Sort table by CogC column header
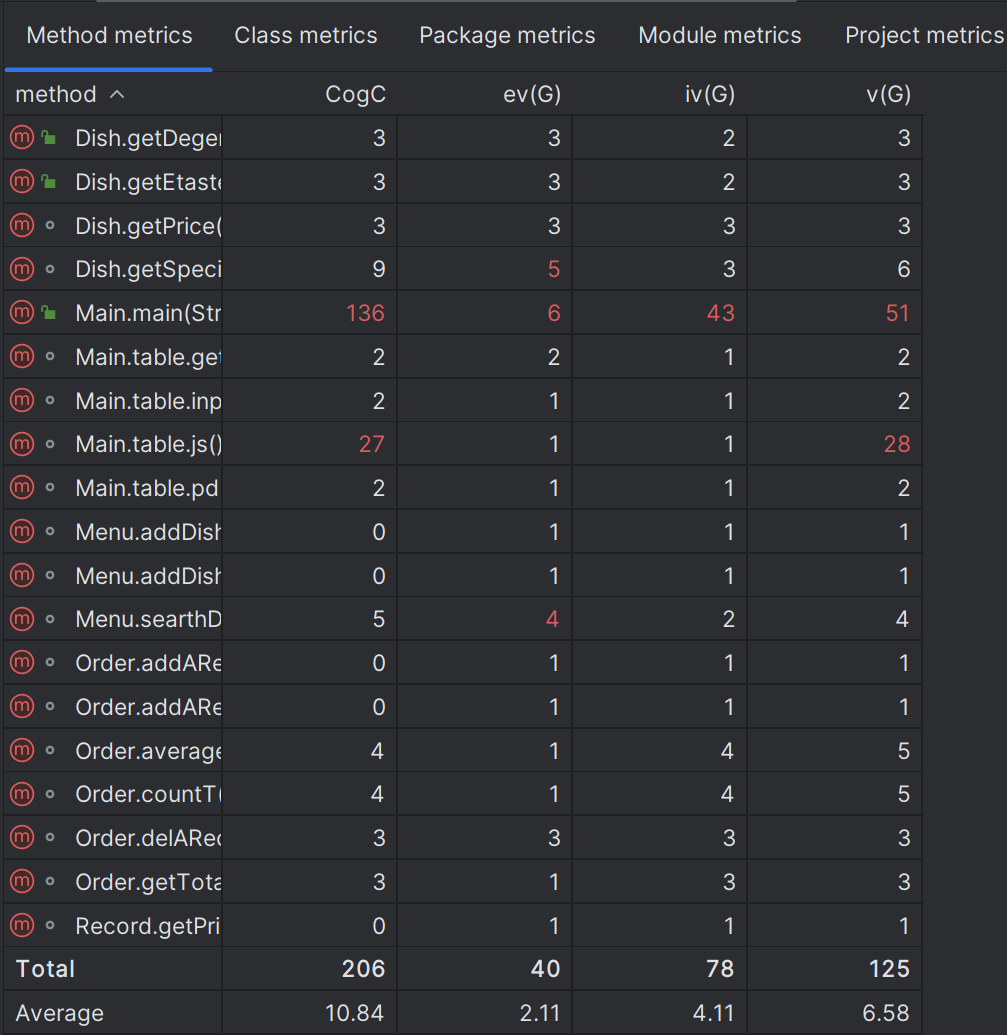 pyautogui.click(x=355, y=94)
